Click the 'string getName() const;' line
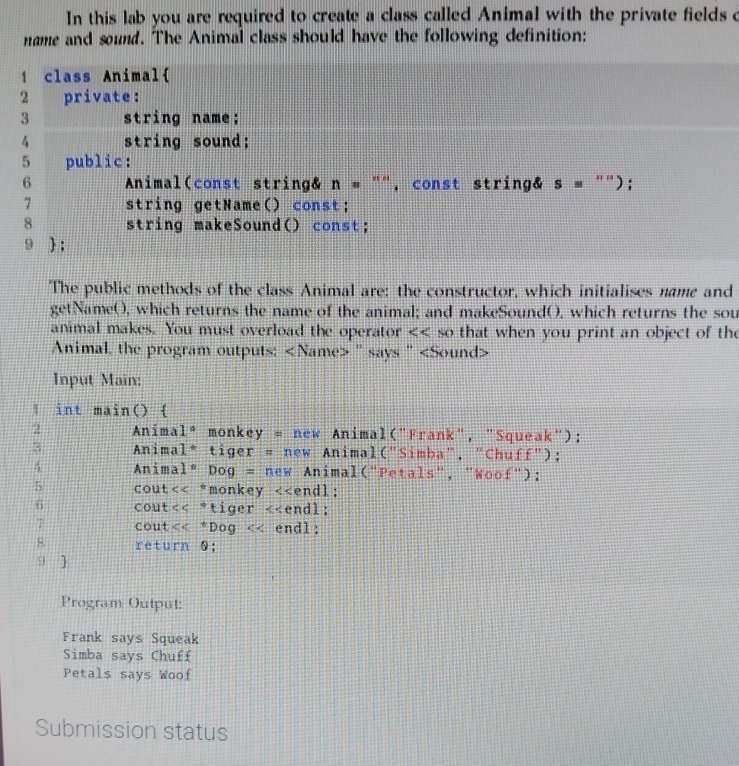 [237, 205]
